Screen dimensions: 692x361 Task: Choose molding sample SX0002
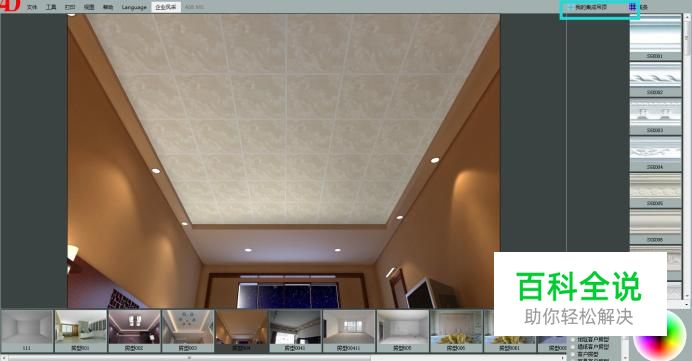[655, 79]
